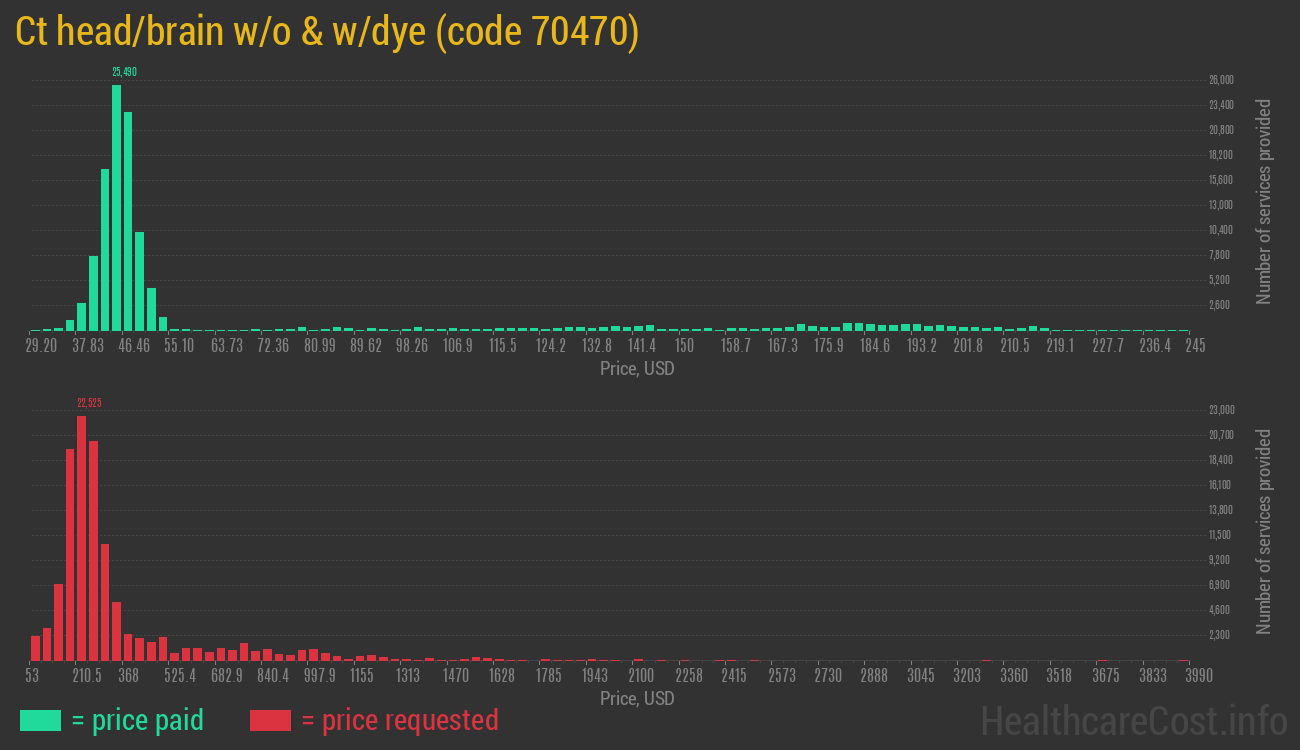The height and width of the screenshot is (750, 1300).
Task: Click the 150 tick label on the green chart axis
Action: coord(684,346)
